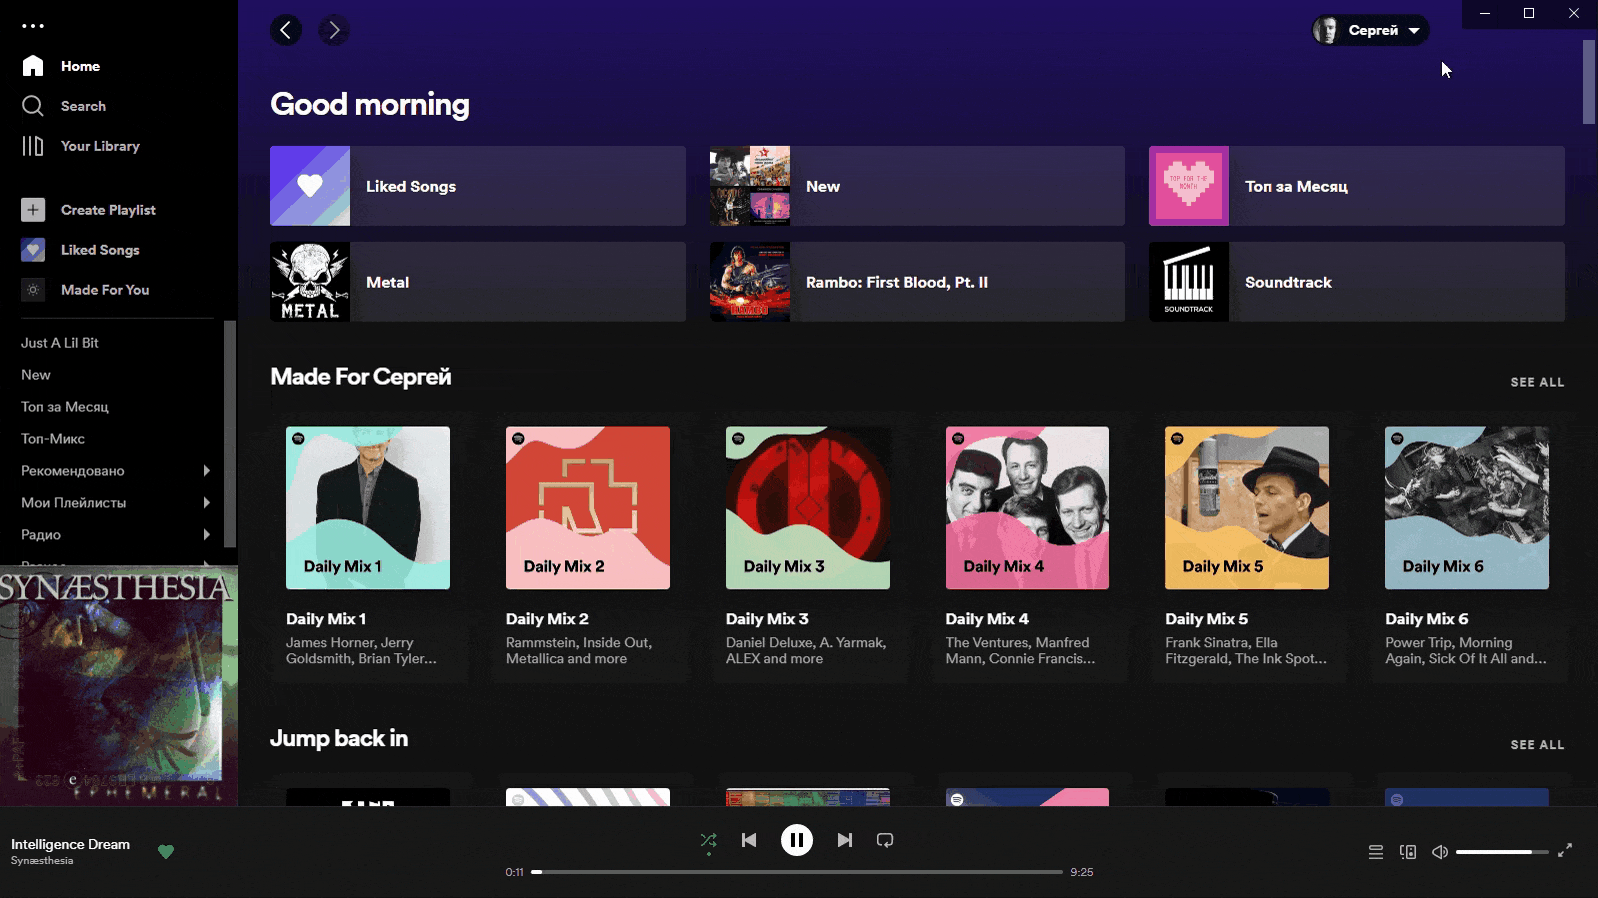
Task: Enter fullscreen with the expand icon
Action: [x=1565, y=850]
